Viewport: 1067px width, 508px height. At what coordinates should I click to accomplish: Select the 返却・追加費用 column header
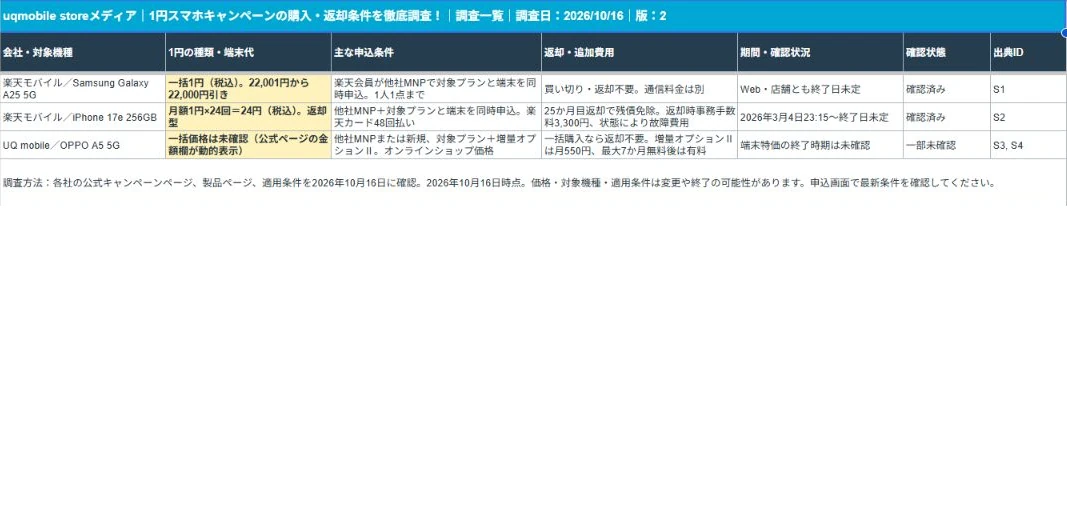(x=640, y=52)
